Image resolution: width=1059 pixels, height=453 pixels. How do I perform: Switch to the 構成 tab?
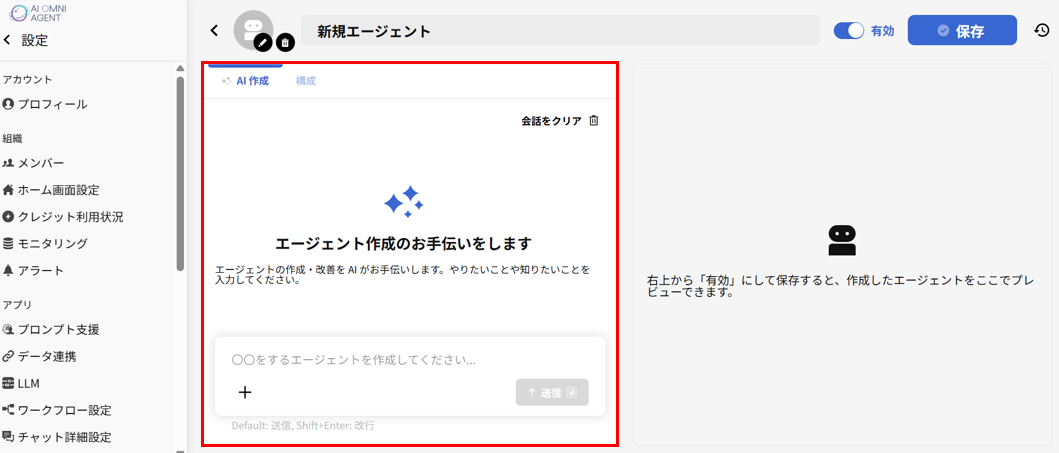306,81
